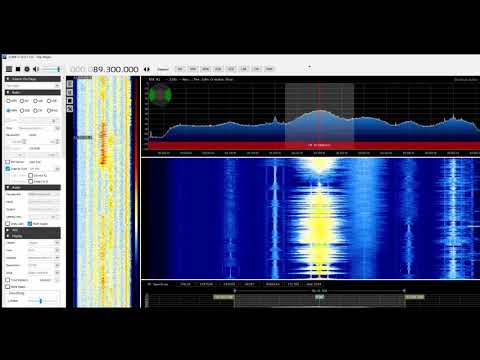Stop the radio with the Stop button
This screenshot has width=480, height=360.
[x=18, y=69]
